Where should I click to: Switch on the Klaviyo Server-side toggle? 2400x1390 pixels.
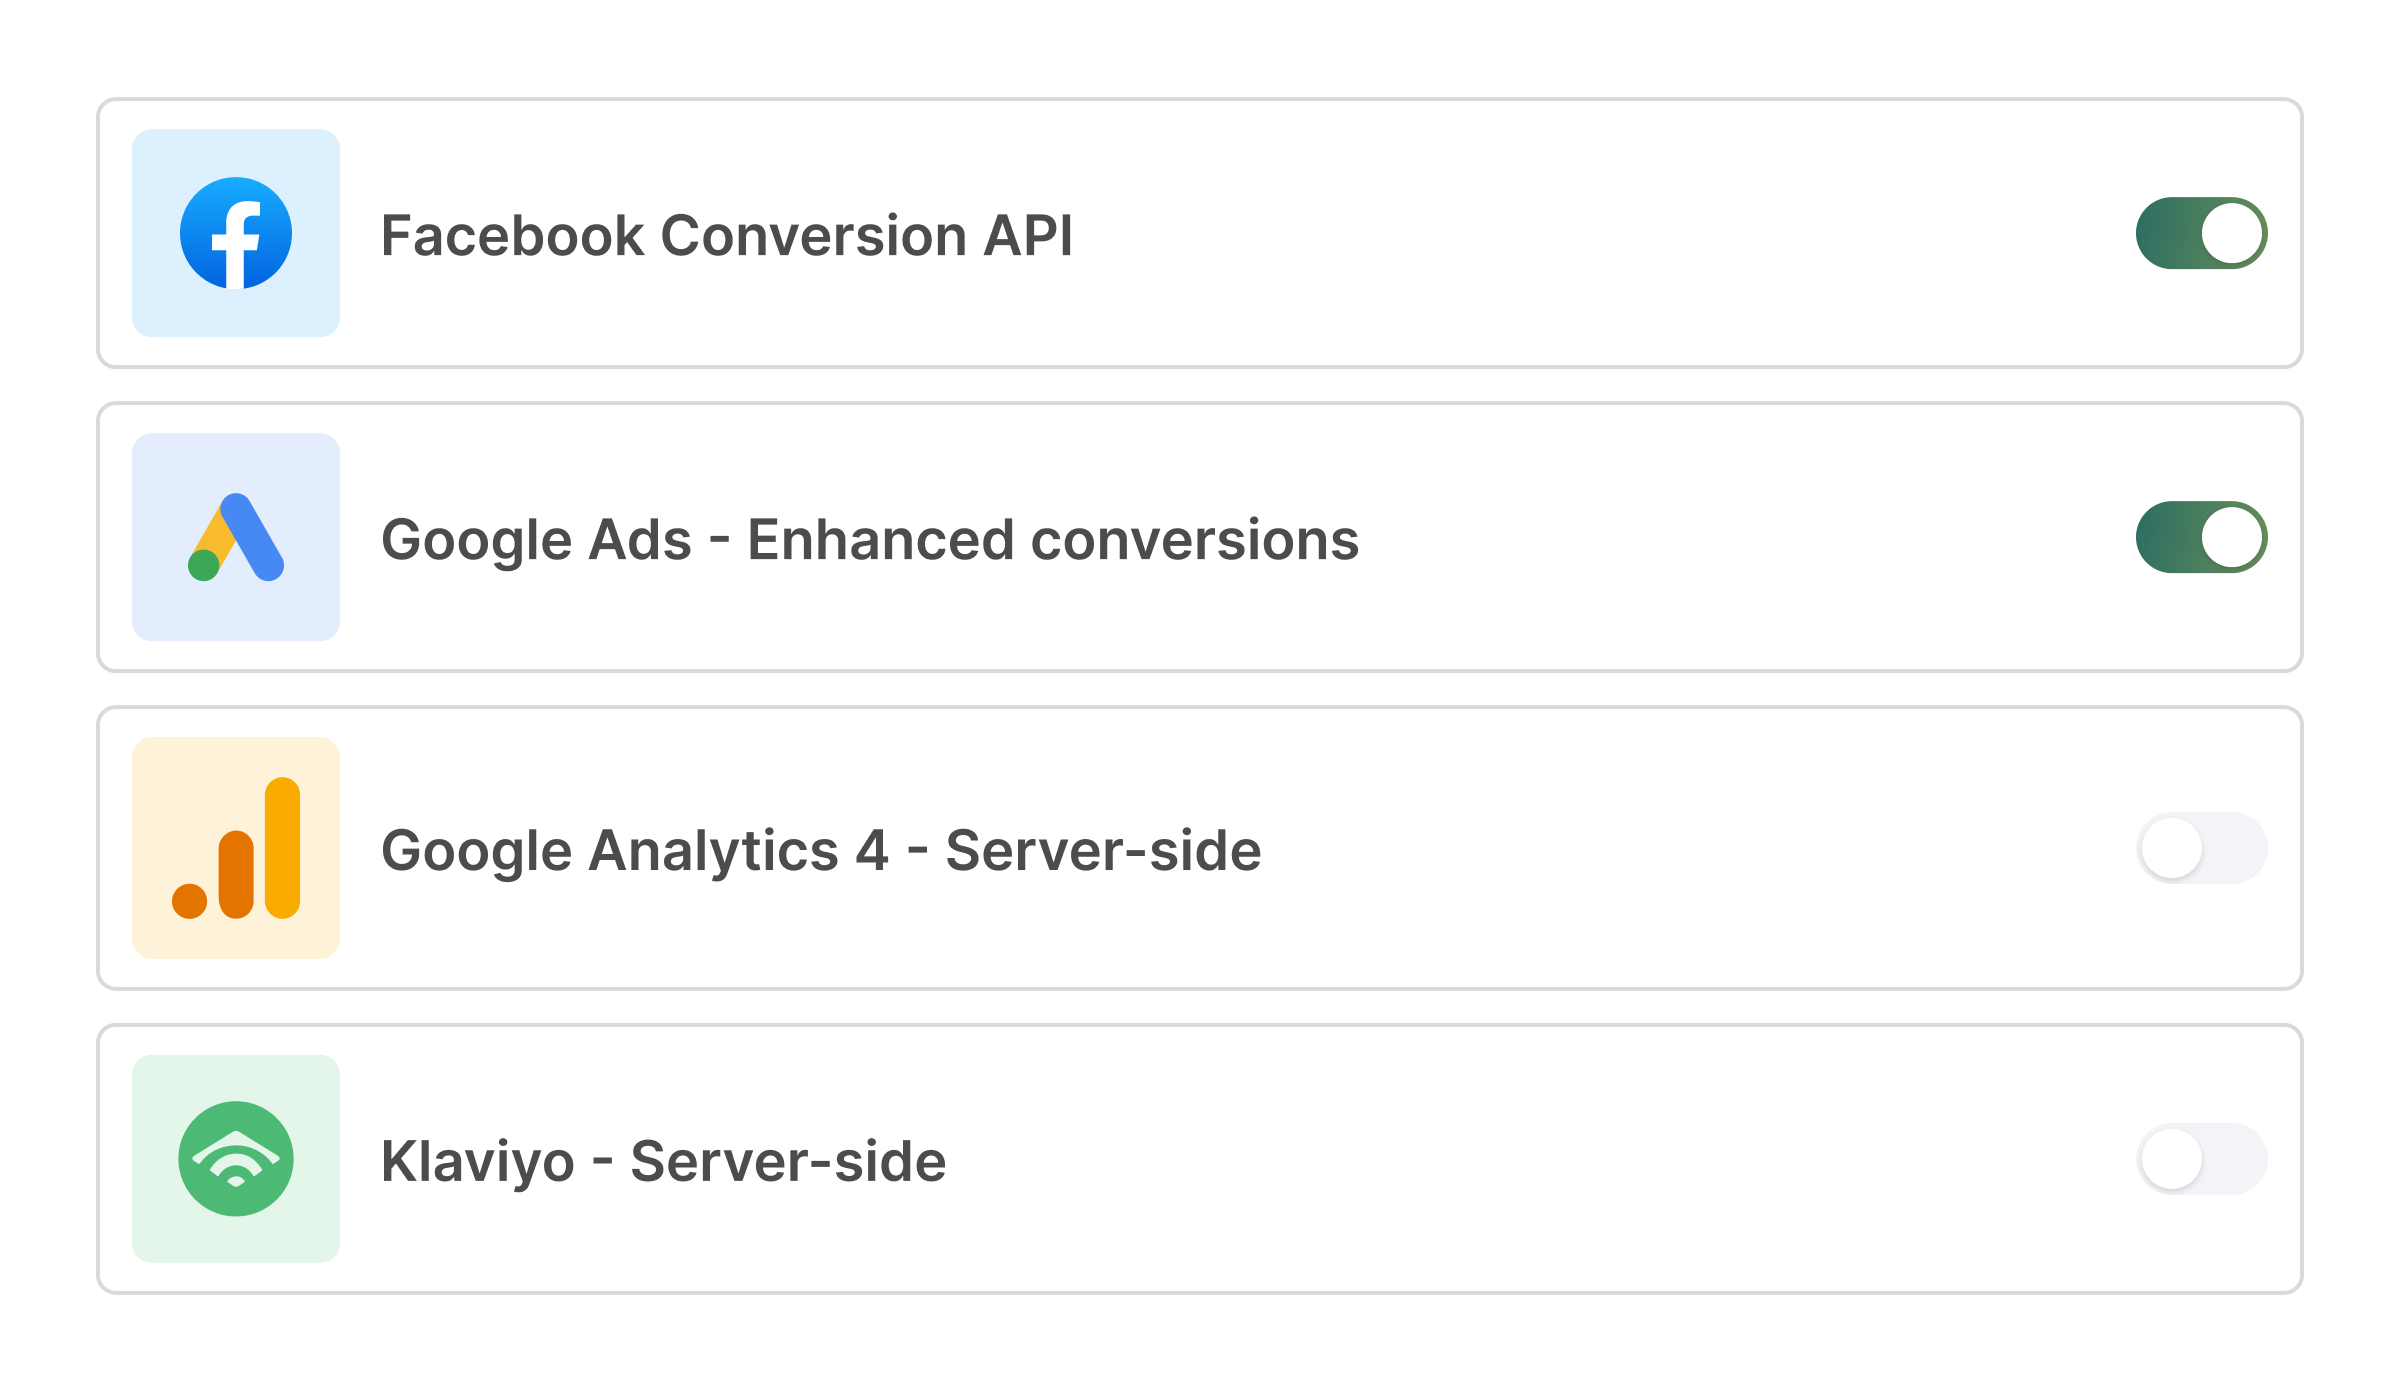click(x=2201, y=1159)
